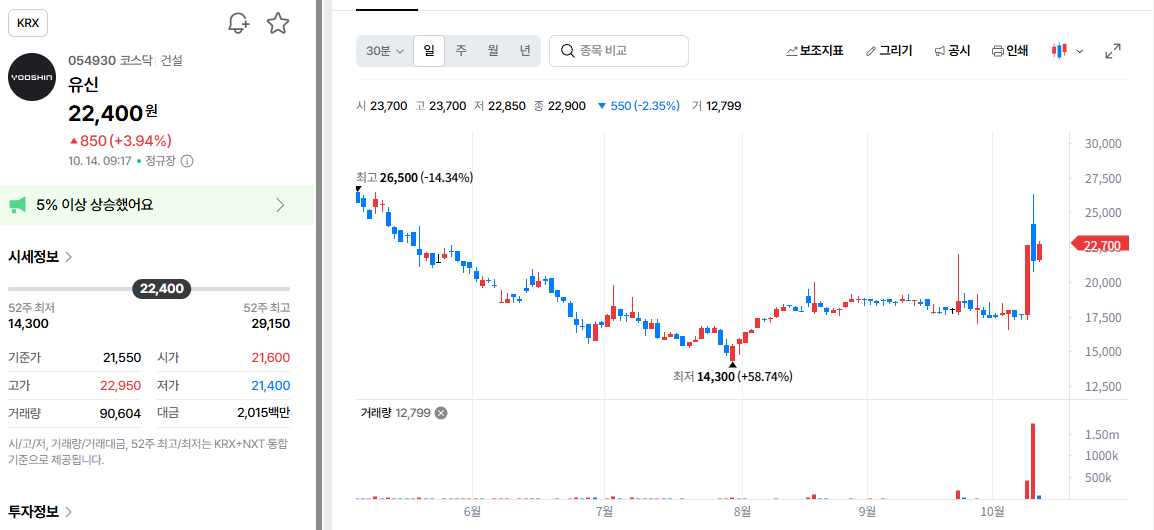
Task: Expand the chevron on the 상승했어요 banner
Action: point(280,205)
